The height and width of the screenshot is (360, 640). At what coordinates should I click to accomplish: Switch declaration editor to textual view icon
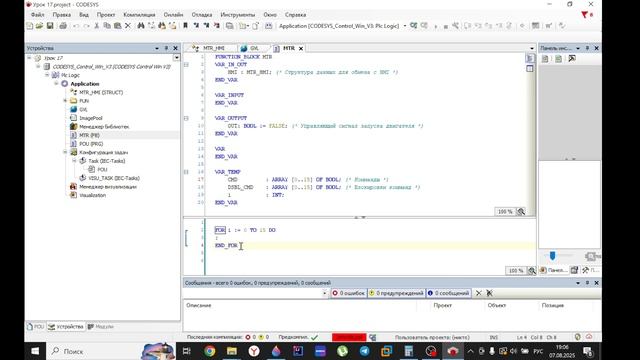pyautogui.click(x=530, y=59)
